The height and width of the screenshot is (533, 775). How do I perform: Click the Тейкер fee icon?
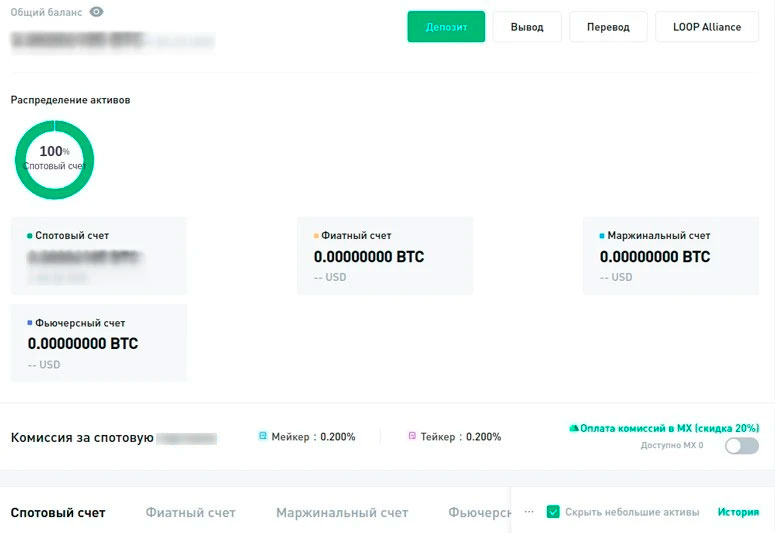[412, 436]
